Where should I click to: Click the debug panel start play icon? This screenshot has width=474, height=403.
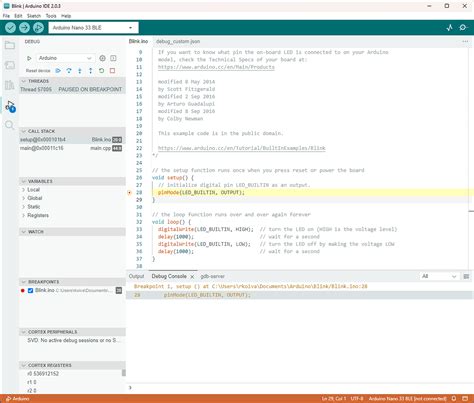29,58
